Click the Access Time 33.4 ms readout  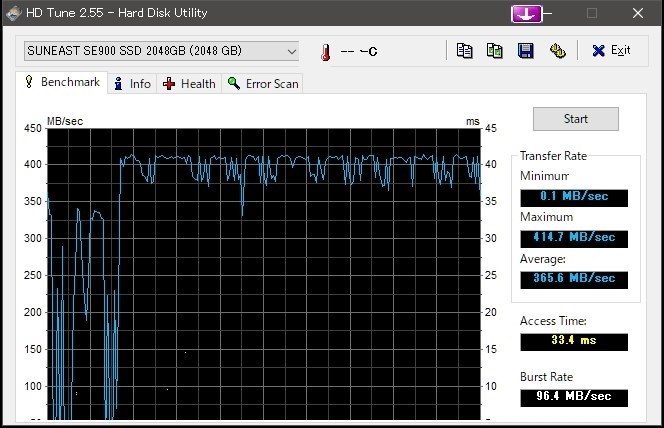574,342
